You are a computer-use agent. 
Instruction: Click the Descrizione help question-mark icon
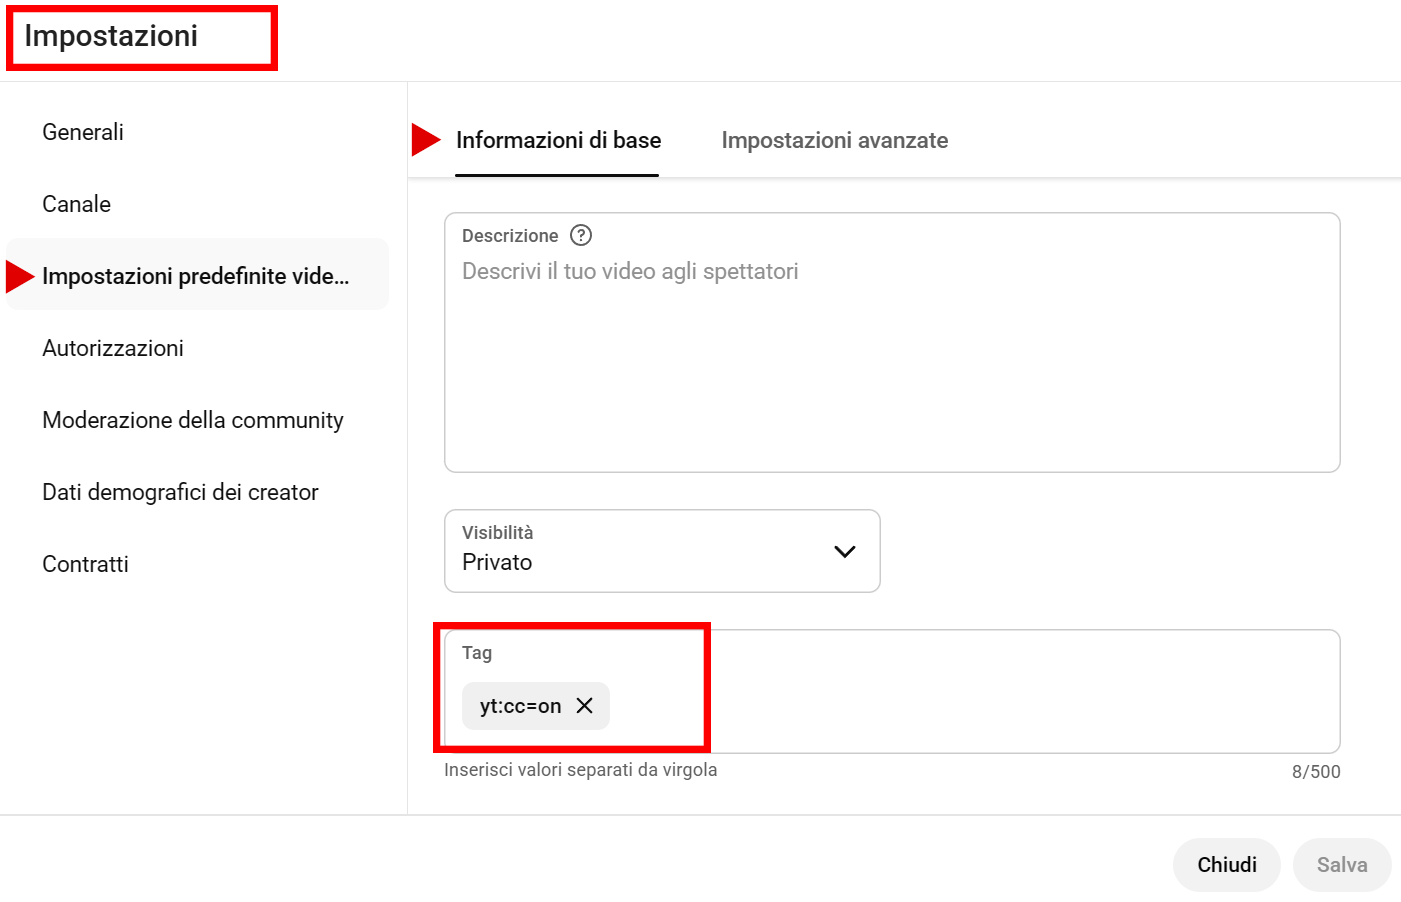(x=581, y=235)
